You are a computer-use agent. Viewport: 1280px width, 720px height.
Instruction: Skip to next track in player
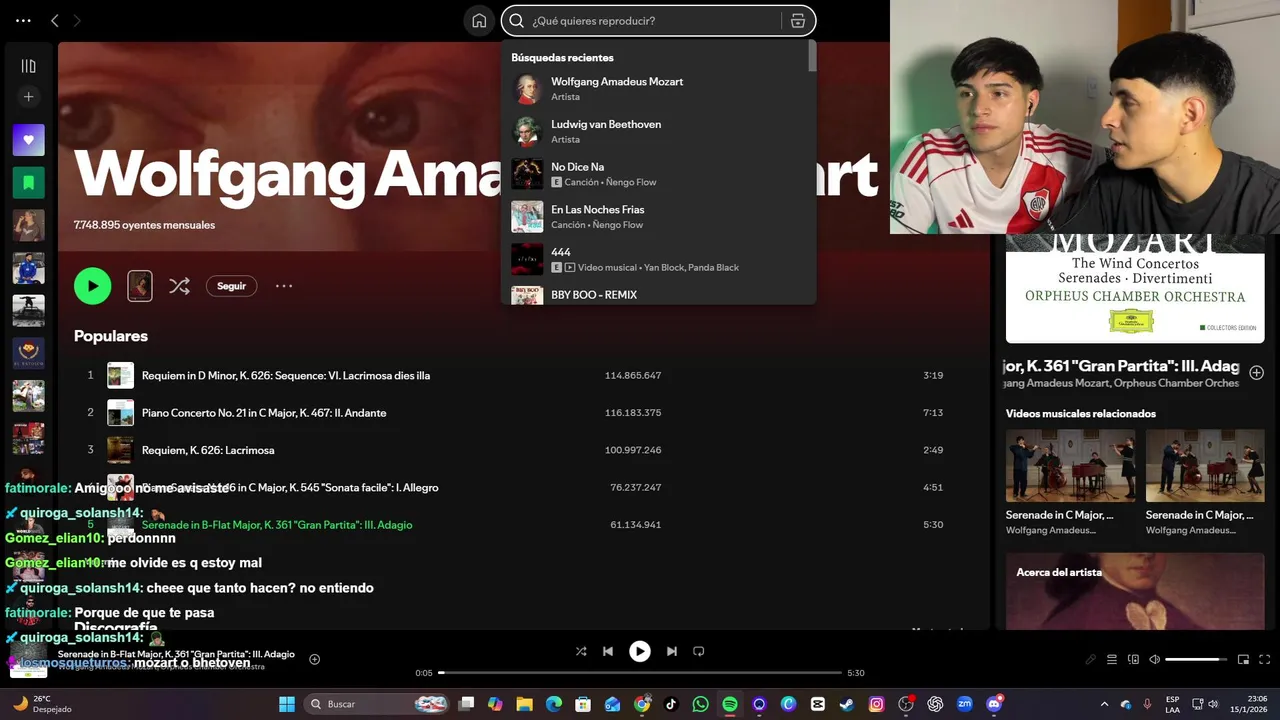[672, 651]
